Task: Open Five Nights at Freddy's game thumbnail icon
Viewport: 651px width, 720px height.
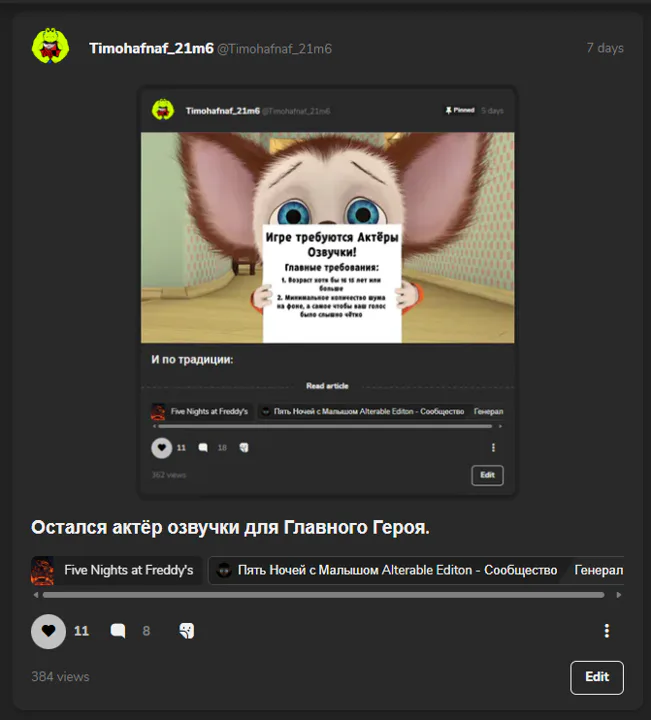Action: 42,570
